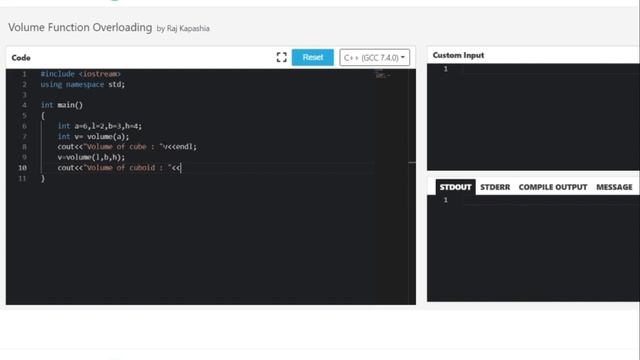Toggle fullscreen mode for the code editor

281,57
